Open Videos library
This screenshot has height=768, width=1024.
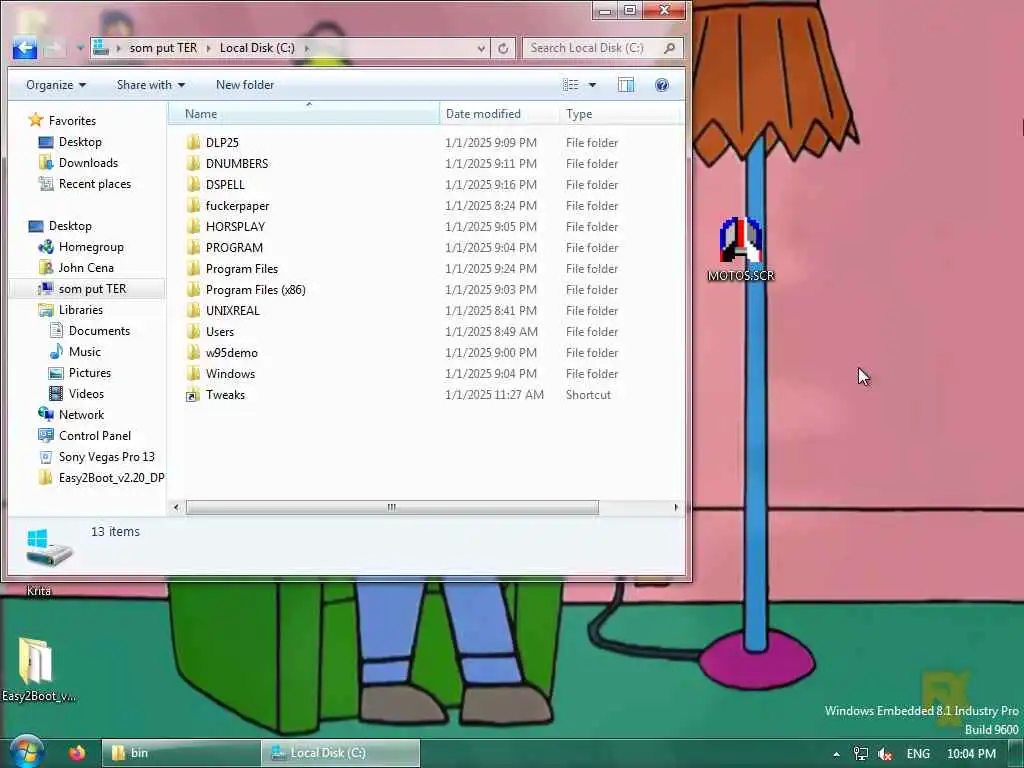click(76, 393)
